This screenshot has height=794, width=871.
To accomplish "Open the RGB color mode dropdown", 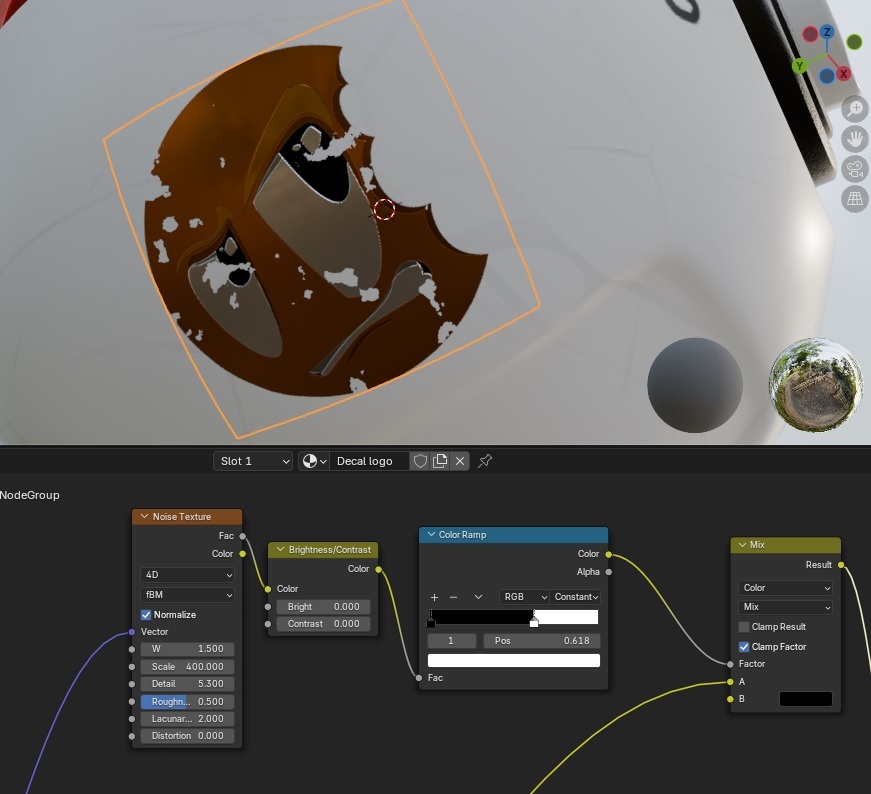I will [524, 597].
